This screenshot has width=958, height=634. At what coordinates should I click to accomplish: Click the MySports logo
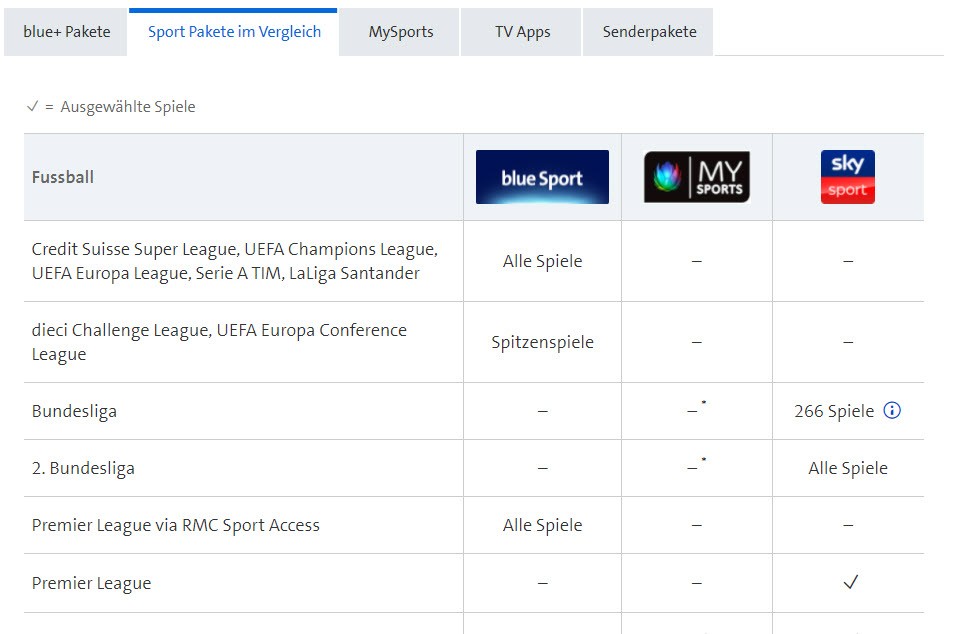696,177
